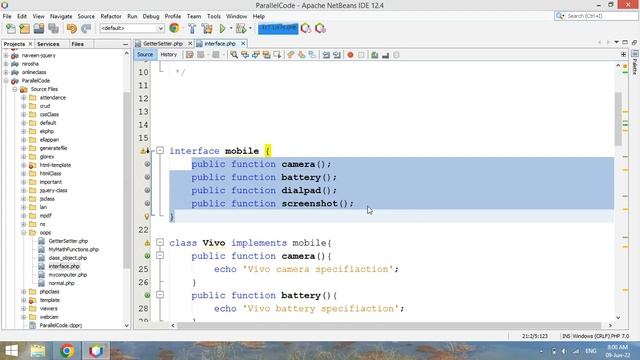Image resolution: width=640 pixels, height=360 pixels.
Task: Click the Toggle Highlight Search editor icon
Action: coord(267,55)
